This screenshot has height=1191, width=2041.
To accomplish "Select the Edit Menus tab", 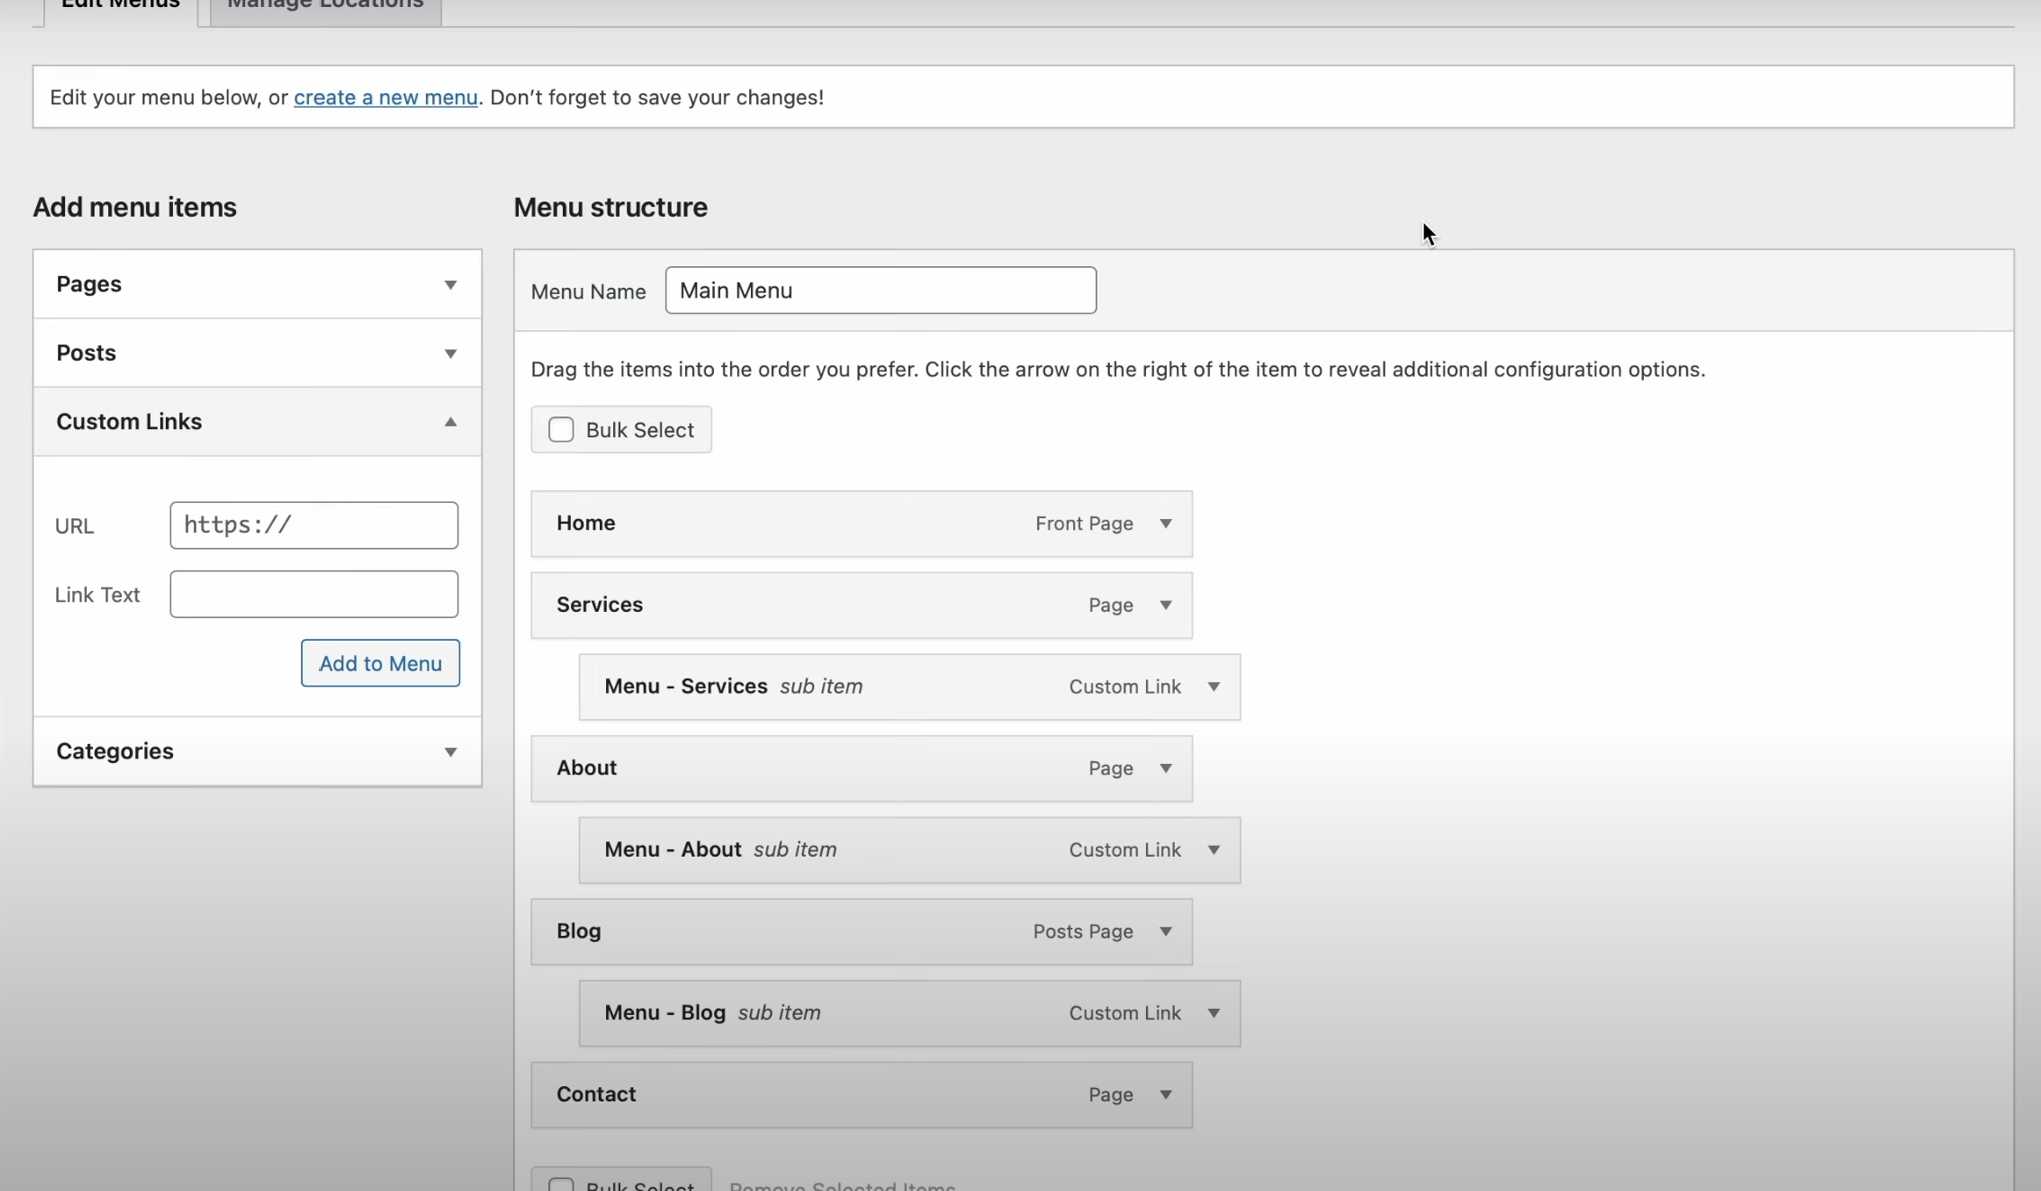I will [x=120, y=6].
